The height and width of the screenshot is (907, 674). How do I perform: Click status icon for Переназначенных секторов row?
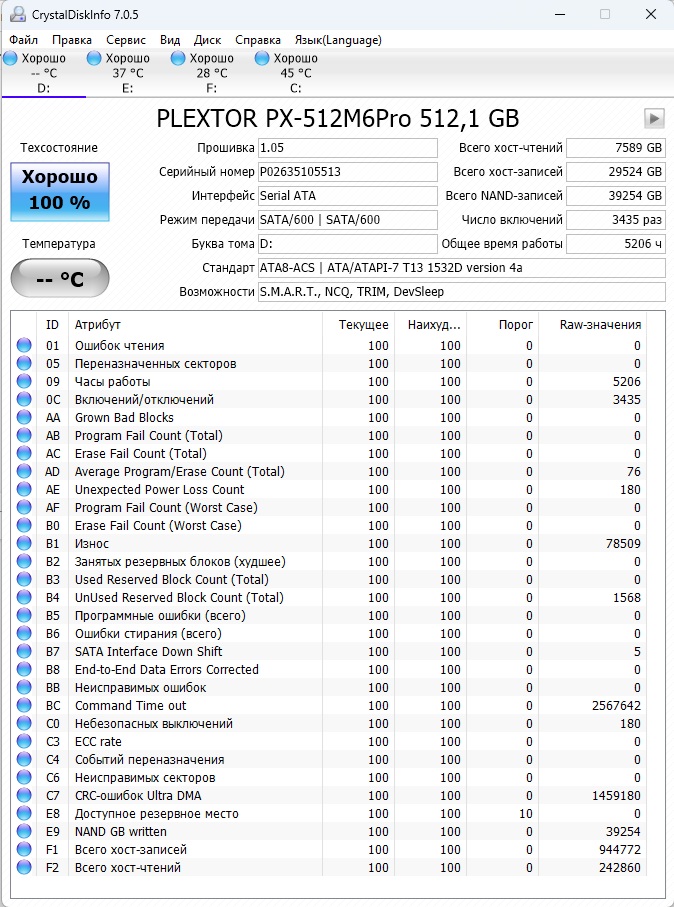(x=24, y=363)
